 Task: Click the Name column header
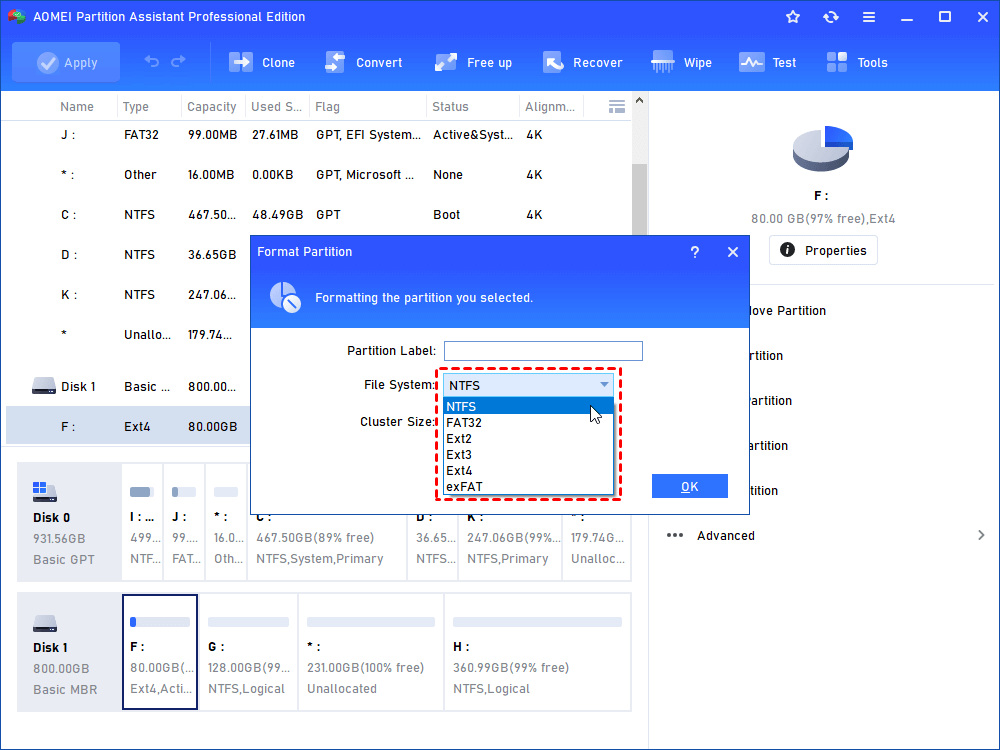point(77,107)
